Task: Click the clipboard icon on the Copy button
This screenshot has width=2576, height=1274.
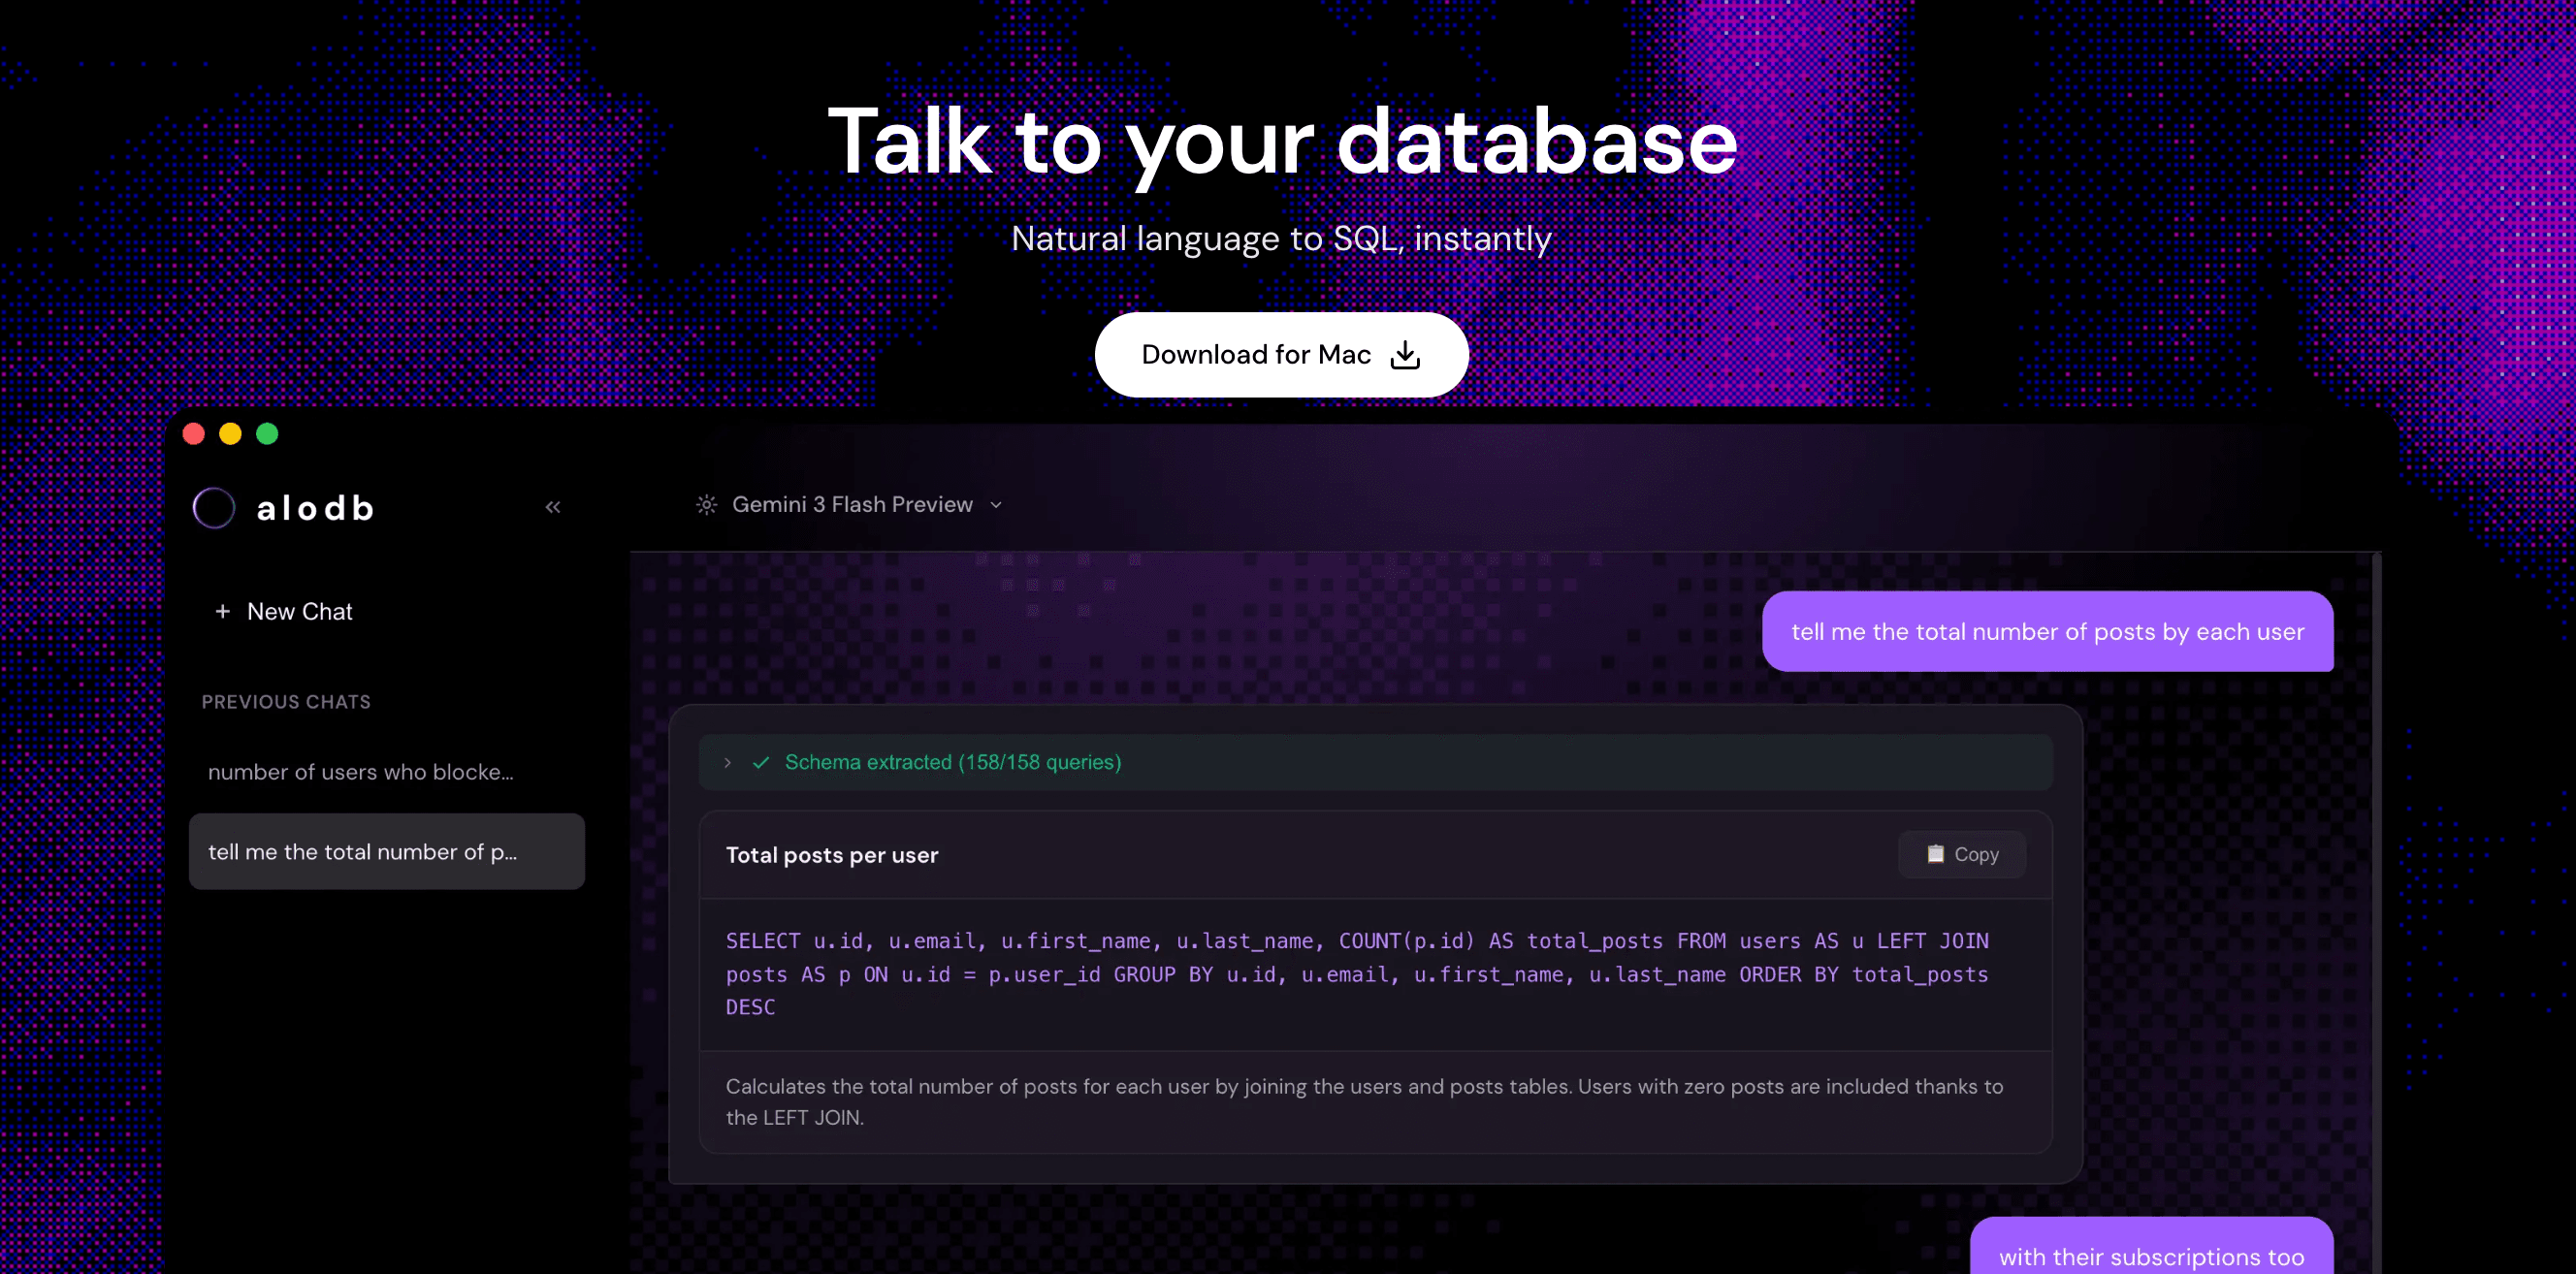Action: (x=1936, y=854)
